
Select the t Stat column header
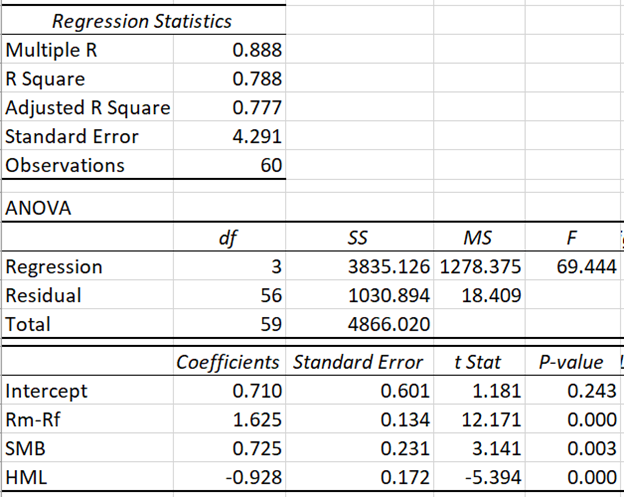pyautogui.click(x=478, y=362)
